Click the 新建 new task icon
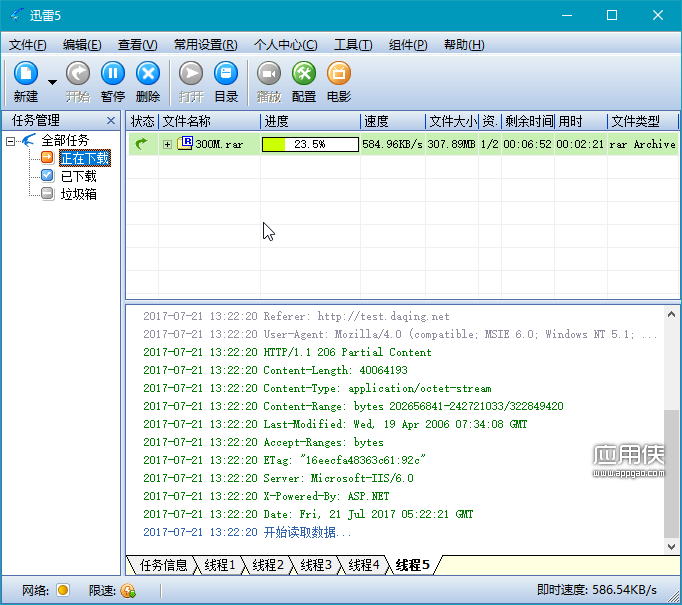The image size is (682, 605). pos(26,73)
